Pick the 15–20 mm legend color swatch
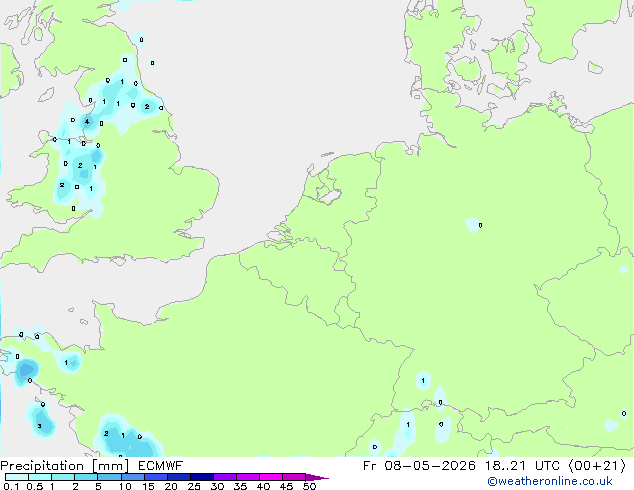The height and width of the screenshot is (490, 634). [156, 477]
